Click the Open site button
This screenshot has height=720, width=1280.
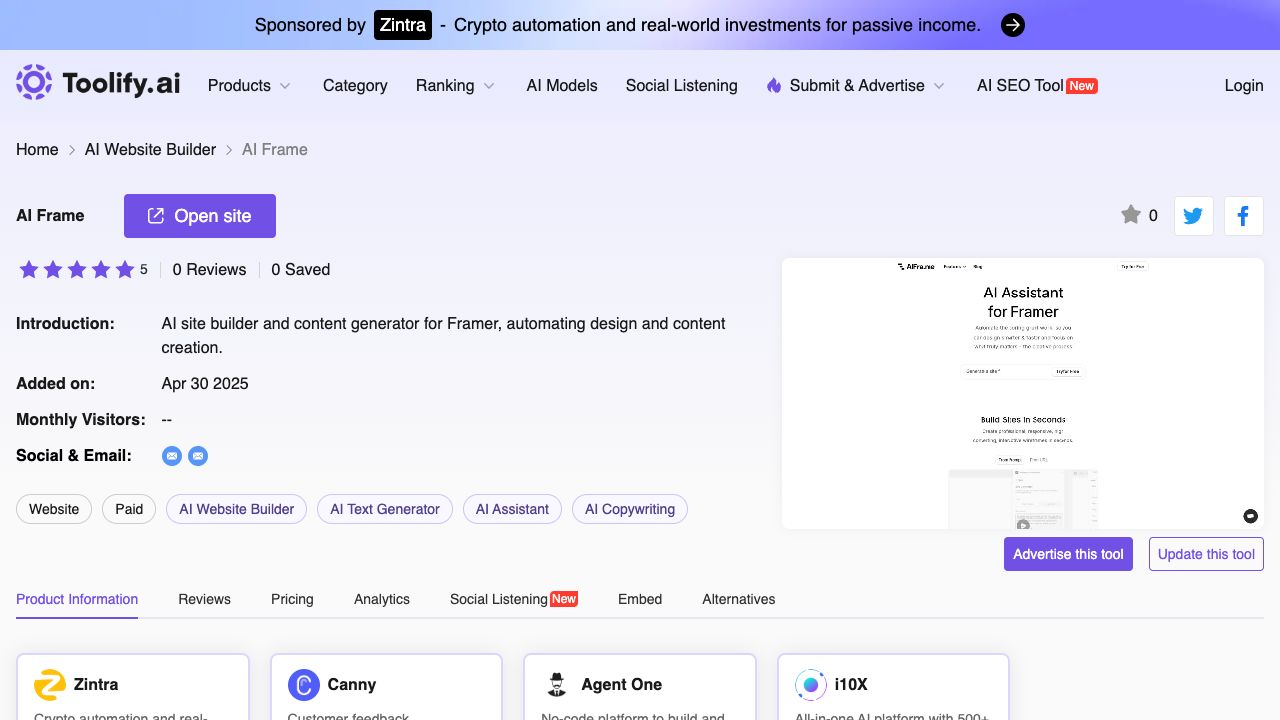(x=200, y=216)
